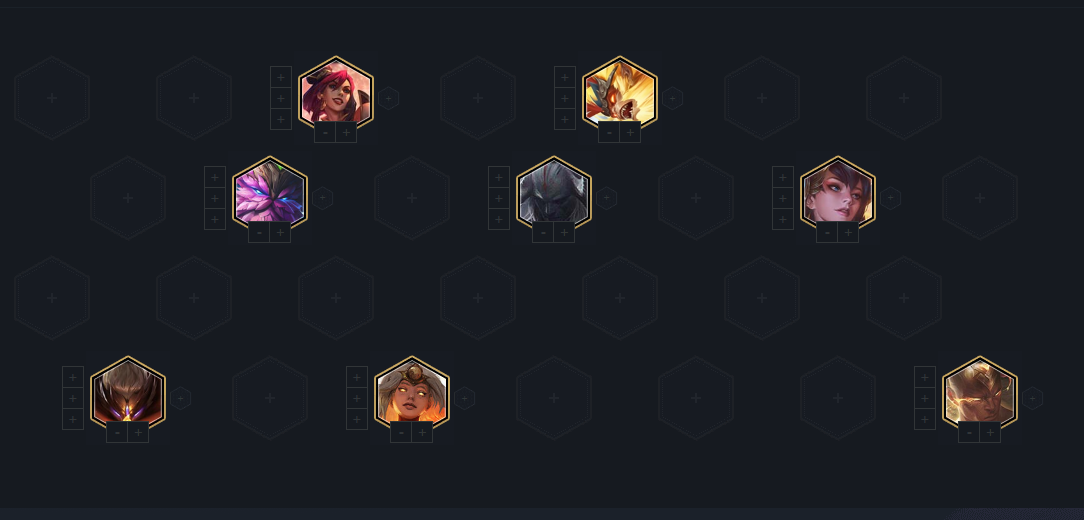Add bottom item slot for crowned glowing-eyed woman

tap(357, 419)
